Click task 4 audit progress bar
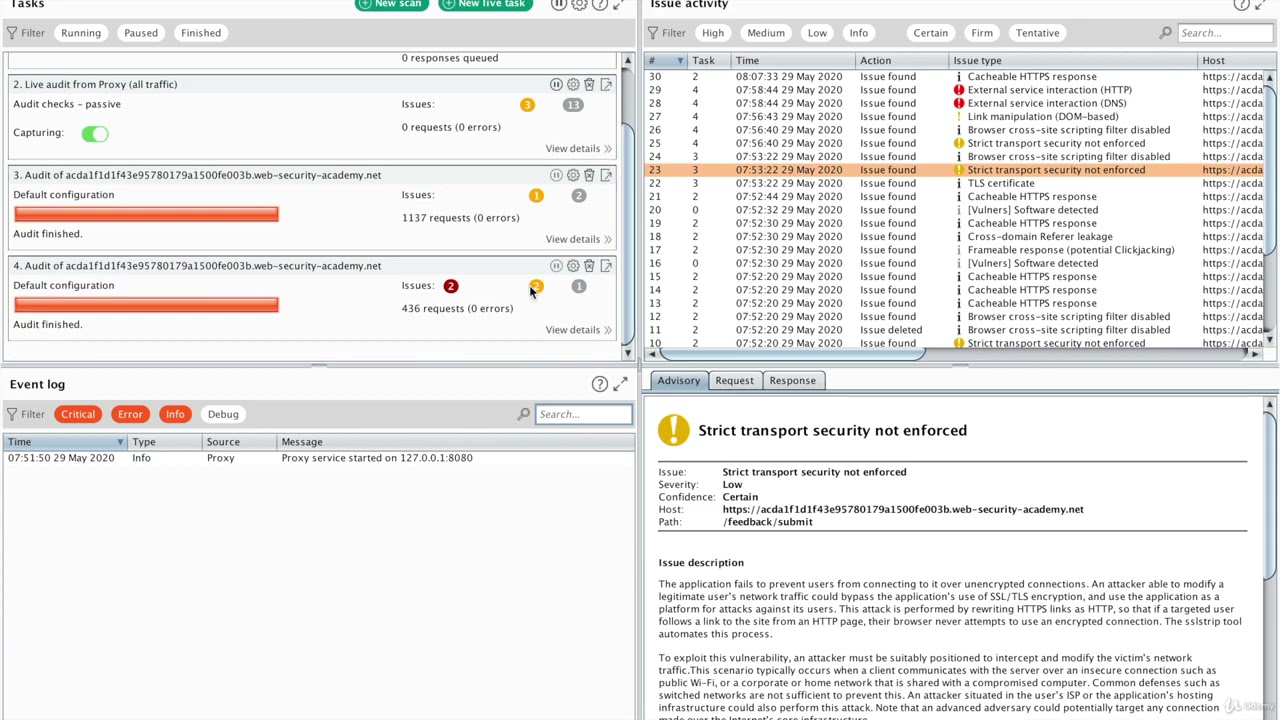 tap(146, 305)
